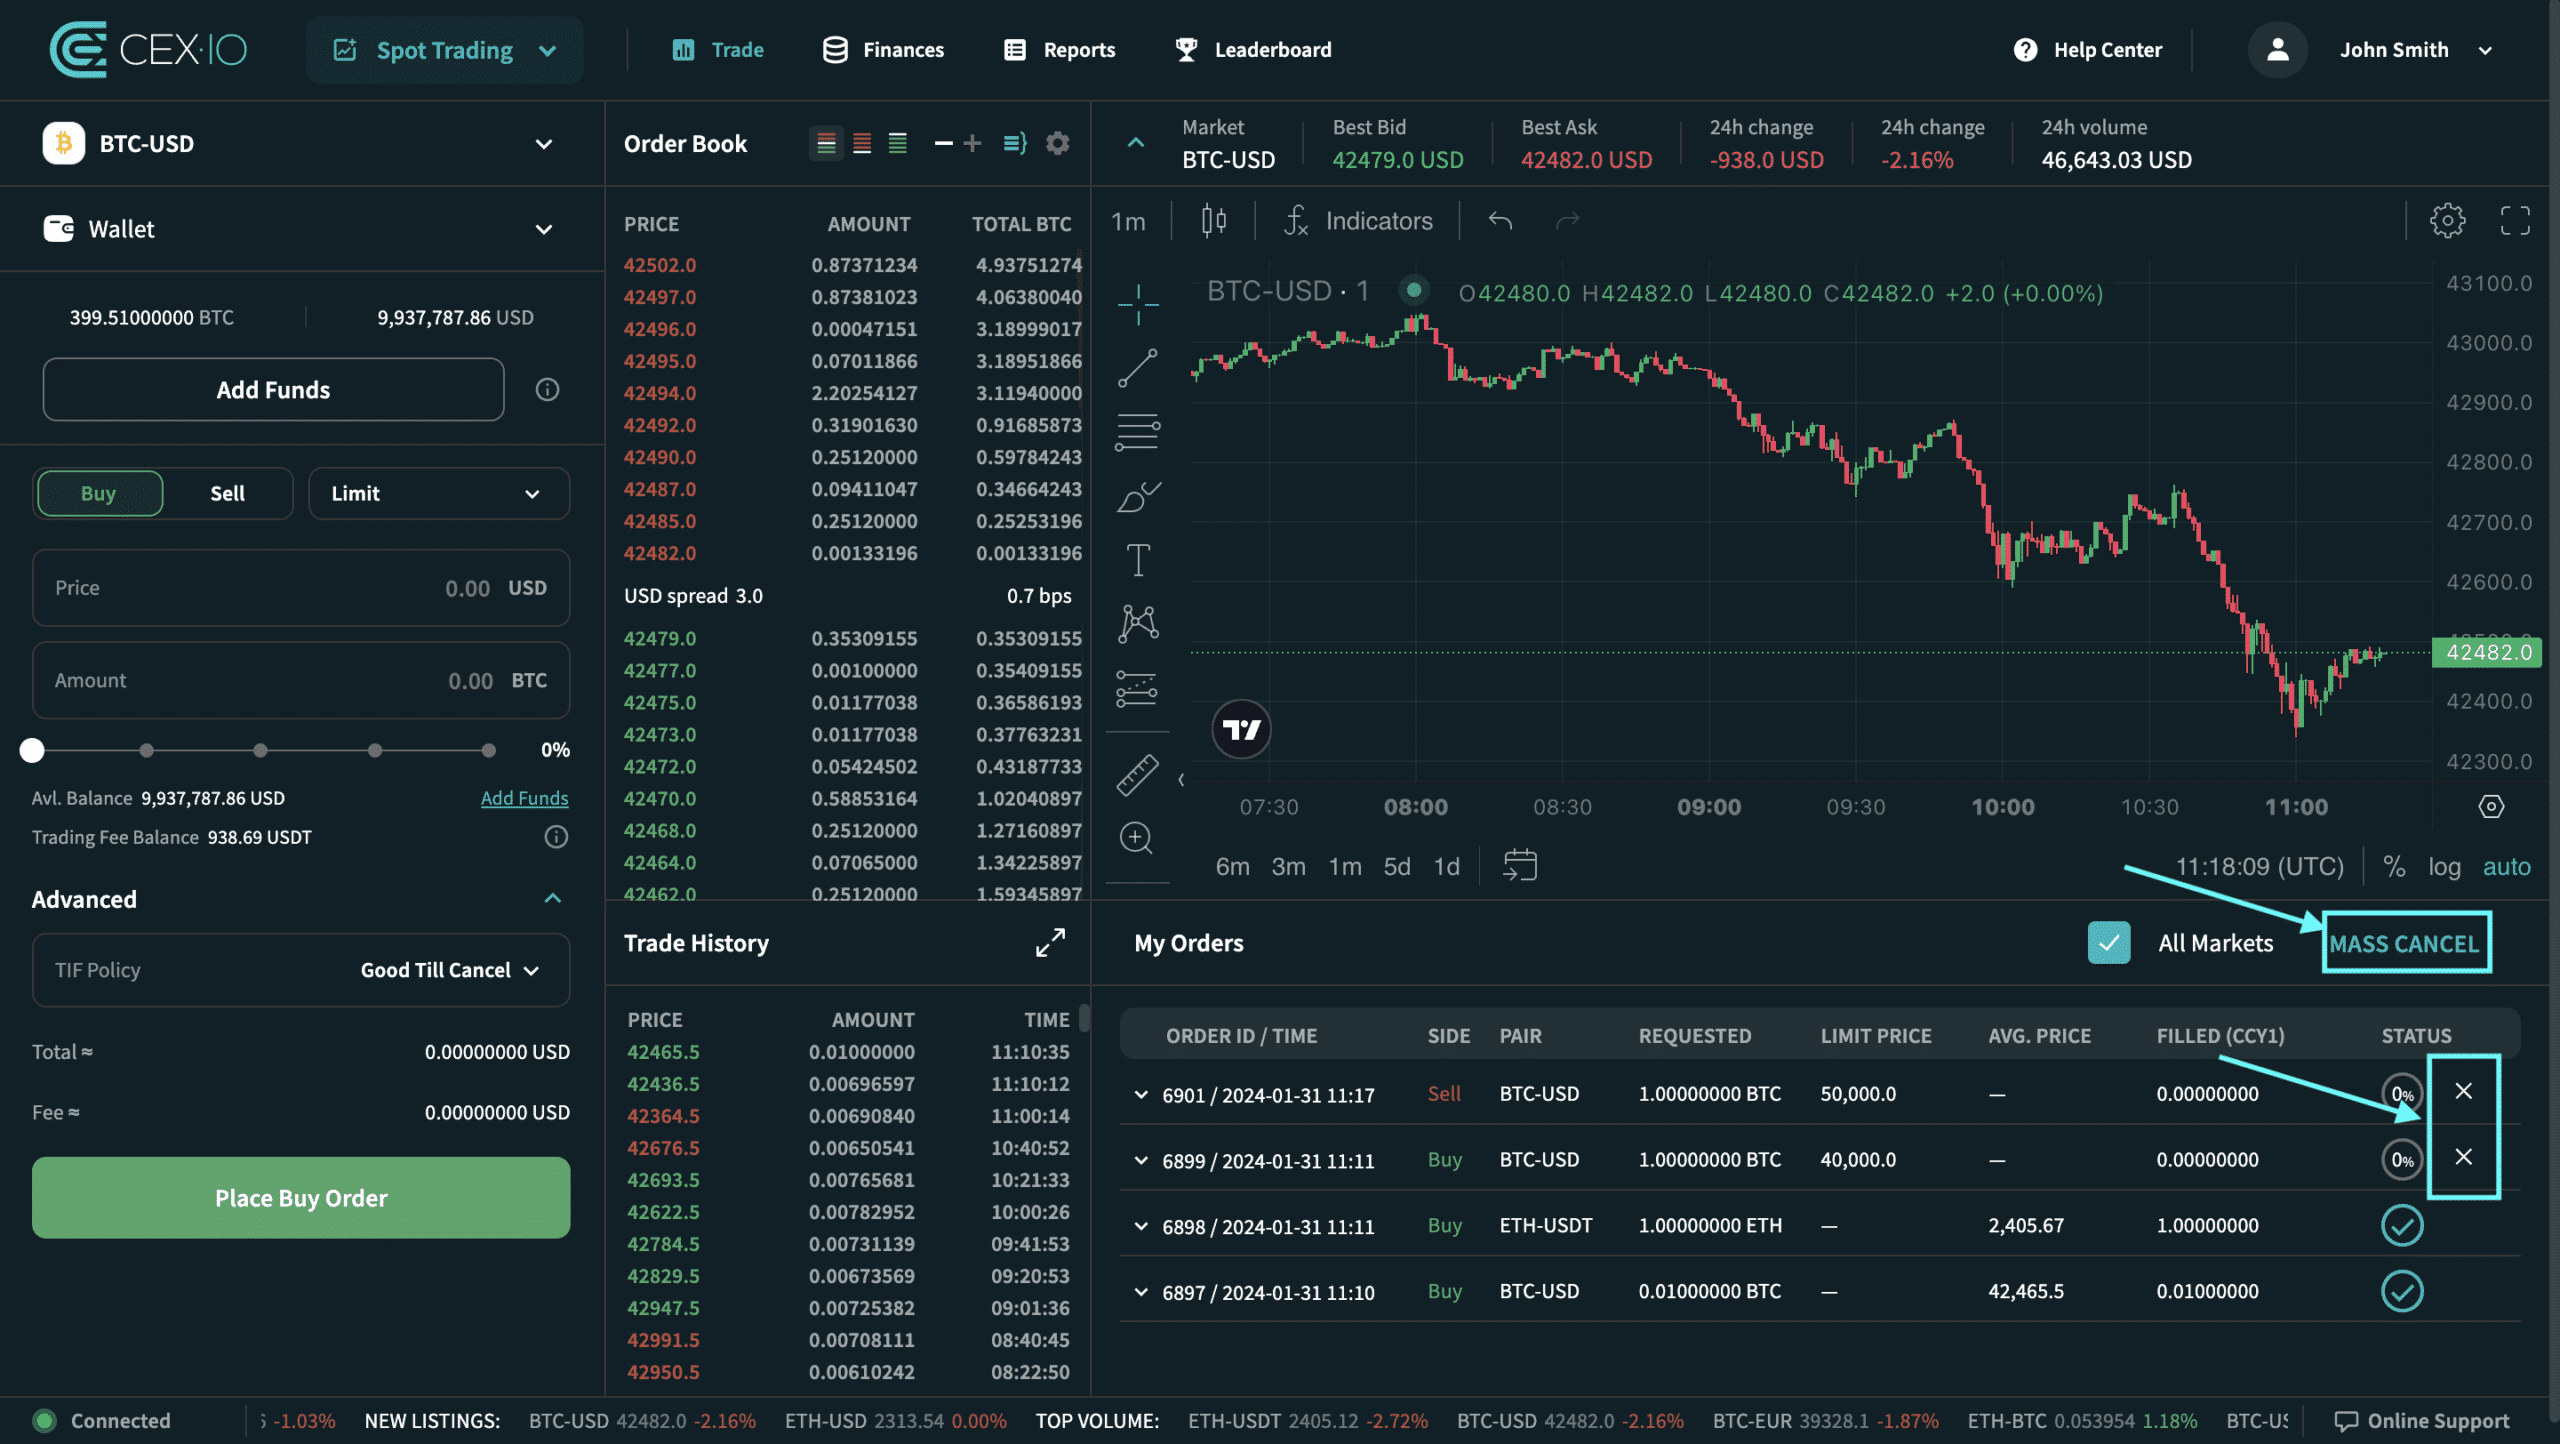Toggle auto scale on the chart
The width and height of the screenshot is (2560, 1444).
[2506, 867]
